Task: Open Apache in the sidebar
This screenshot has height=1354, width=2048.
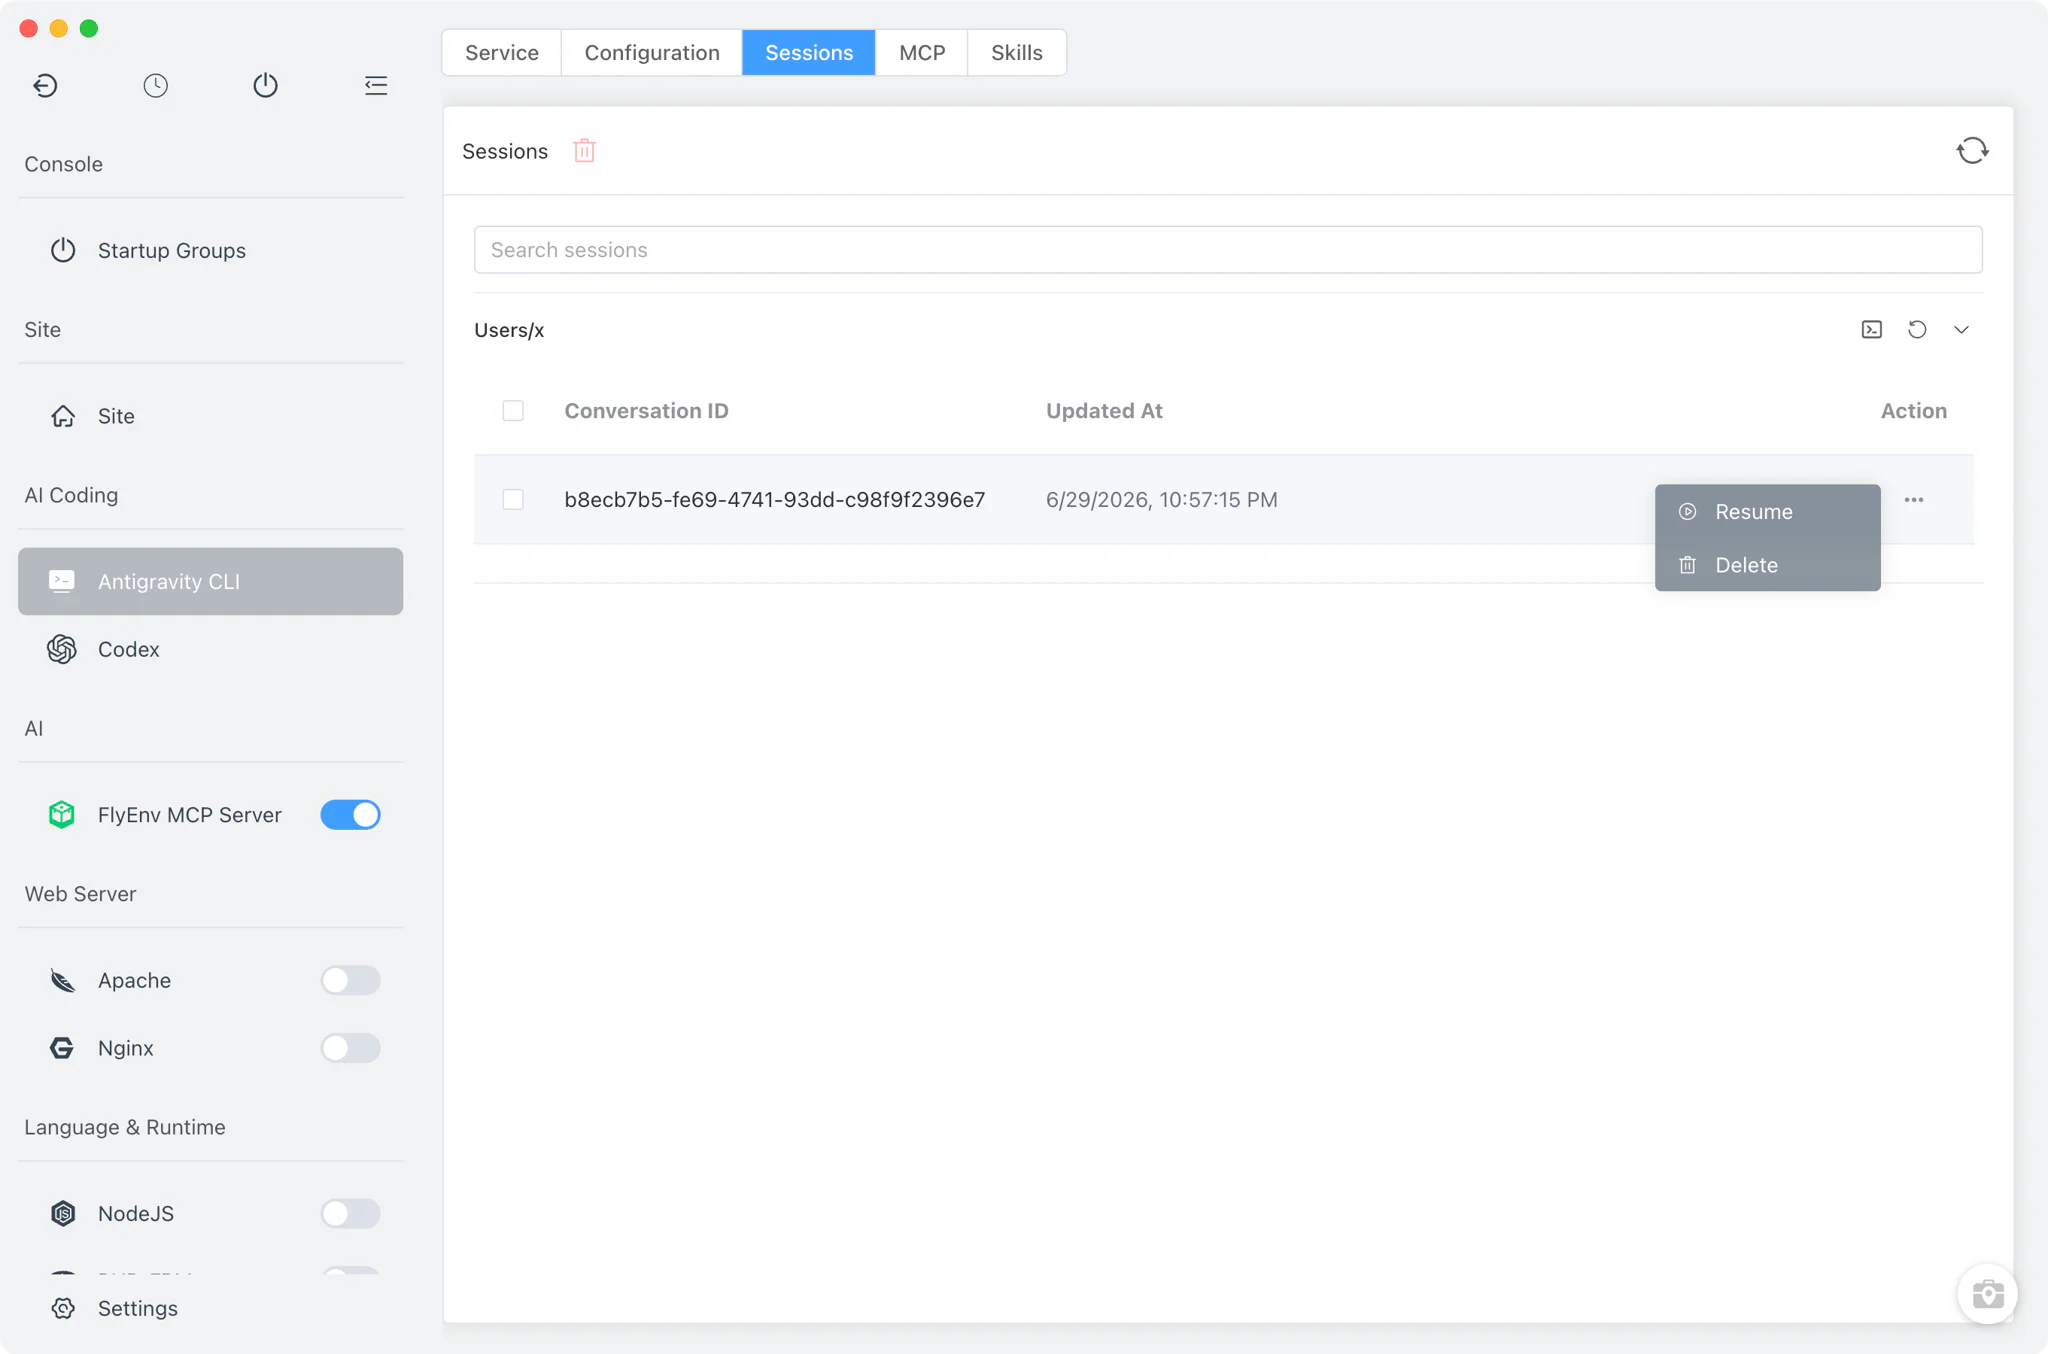Action: (134, 981)
